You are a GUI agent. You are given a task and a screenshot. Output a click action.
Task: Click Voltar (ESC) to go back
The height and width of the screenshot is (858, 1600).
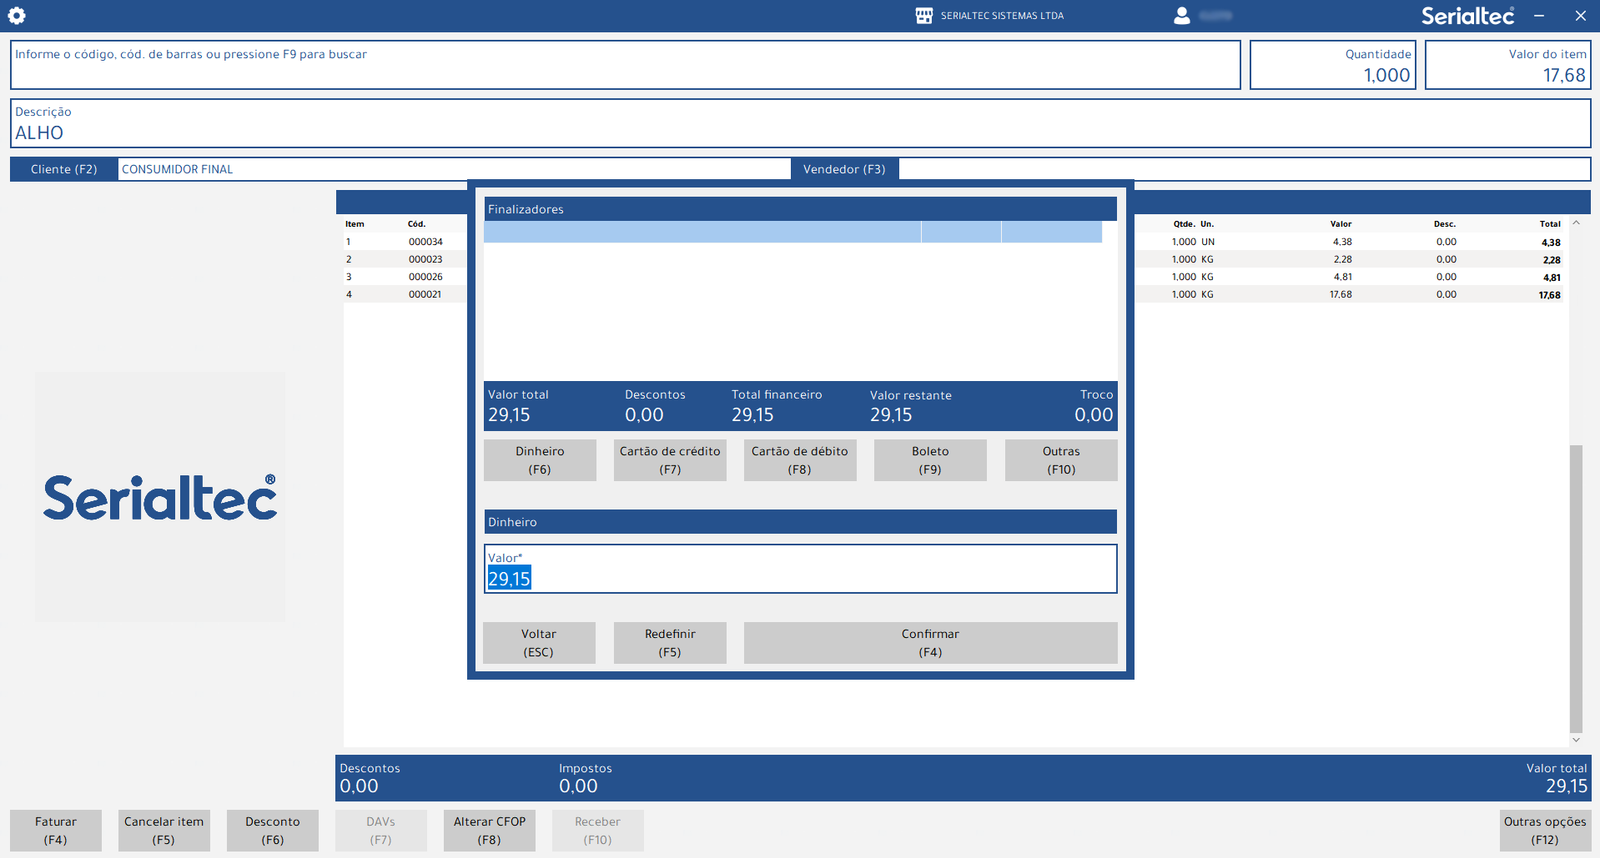click(539, 643)
